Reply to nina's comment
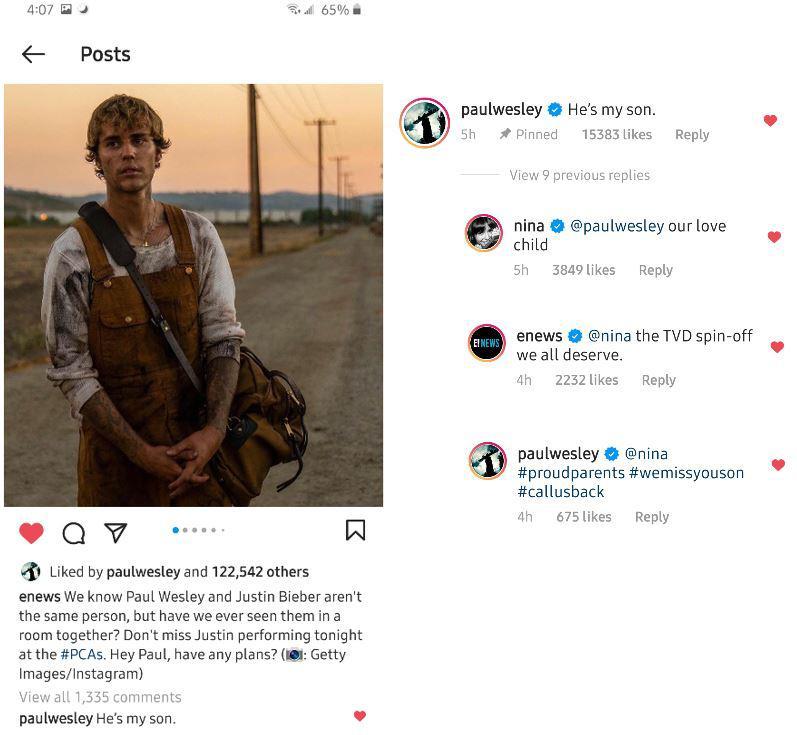 pos(655,270)
